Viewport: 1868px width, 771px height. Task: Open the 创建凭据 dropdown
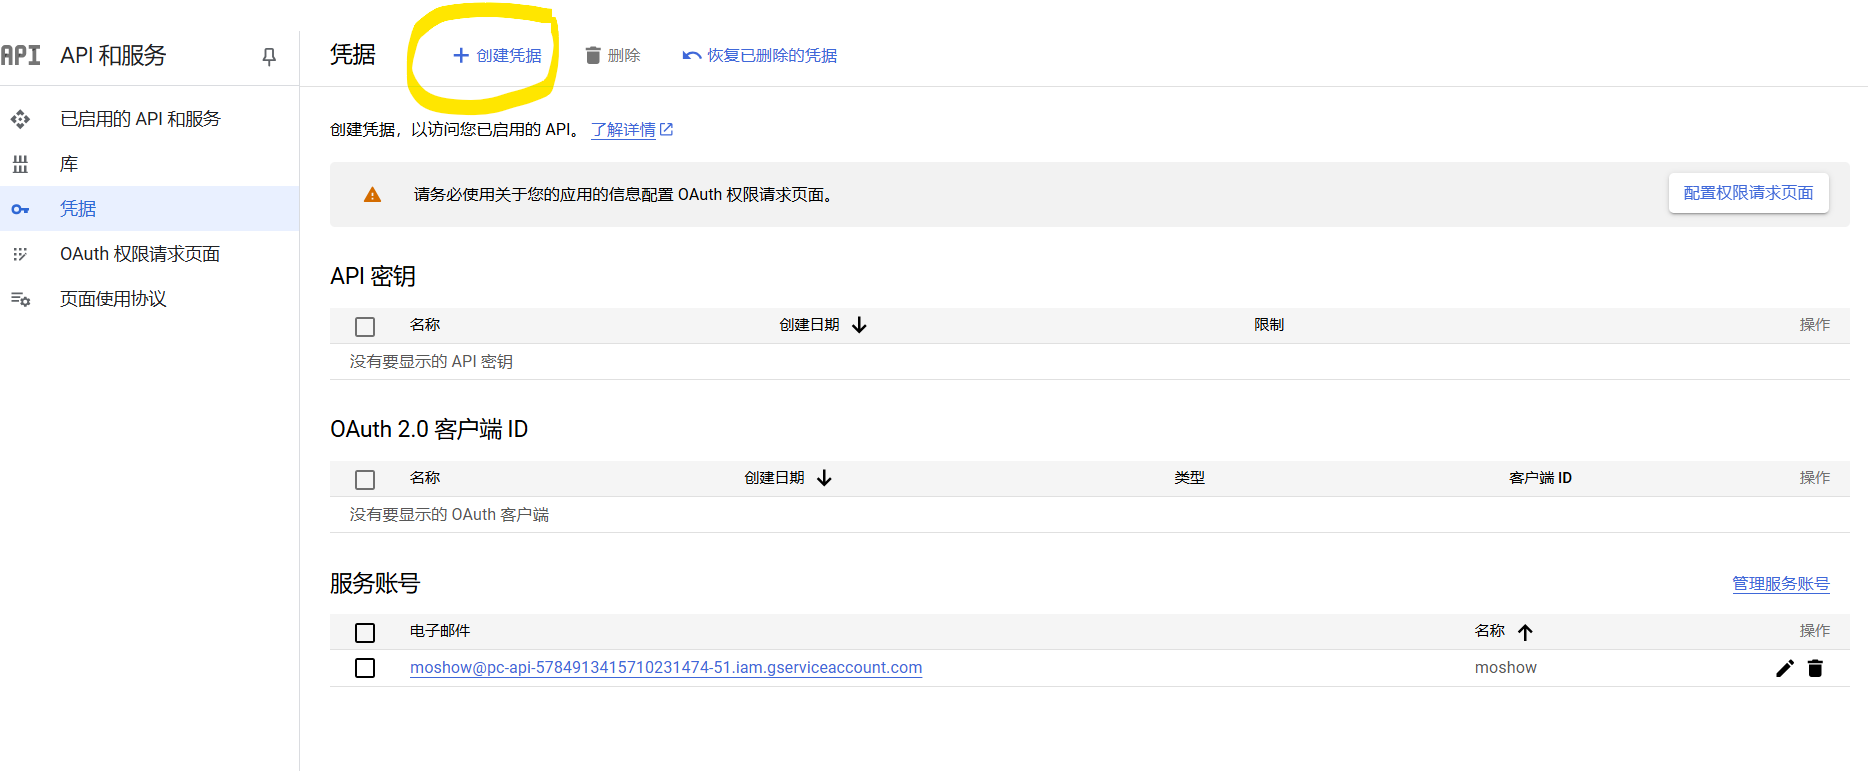coord(497,56)
